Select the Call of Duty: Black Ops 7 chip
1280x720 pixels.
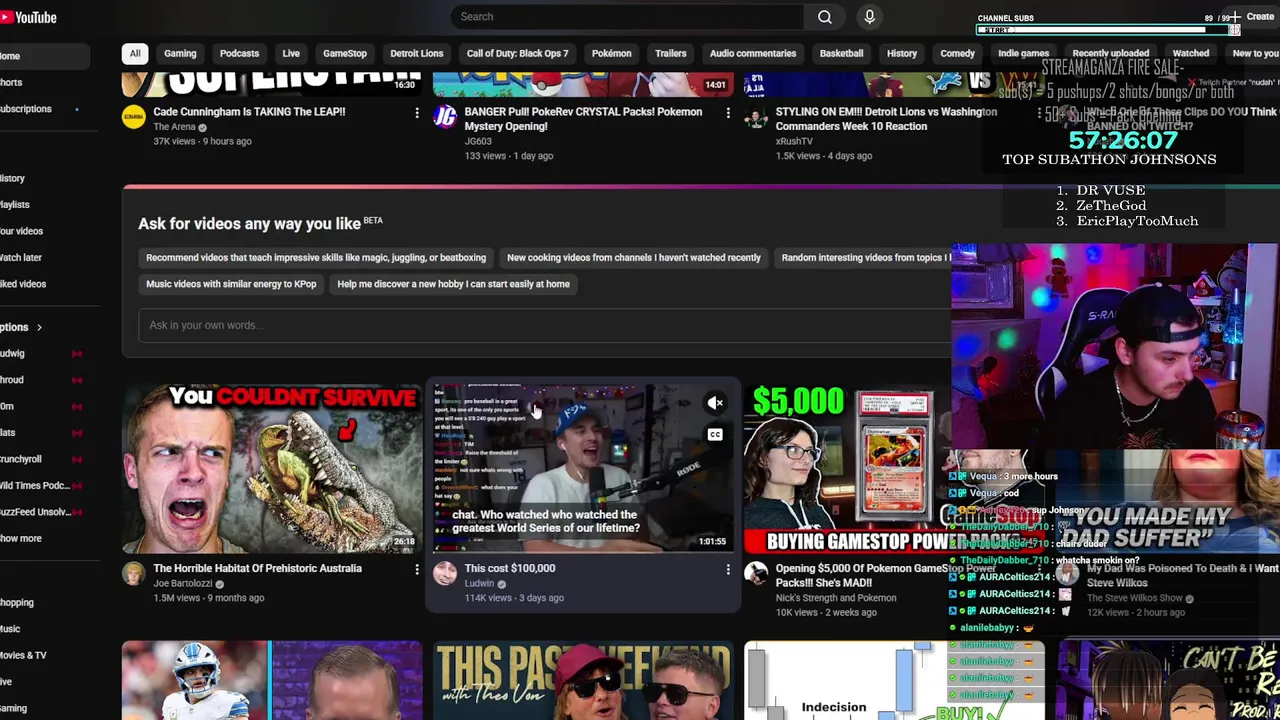517,53
